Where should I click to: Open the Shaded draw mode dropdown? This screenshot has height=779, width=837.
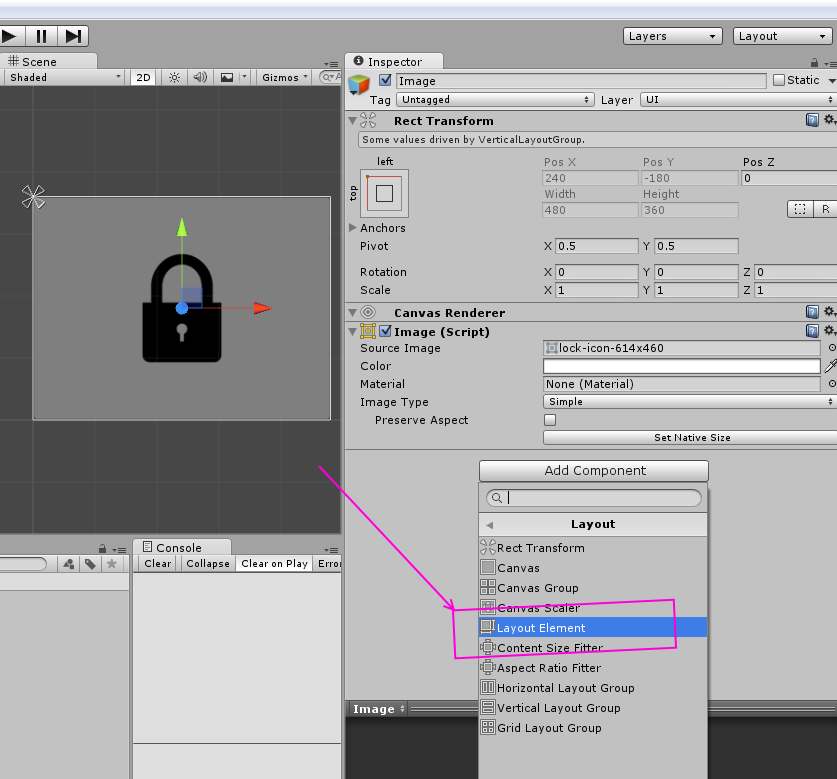point(63,77)
